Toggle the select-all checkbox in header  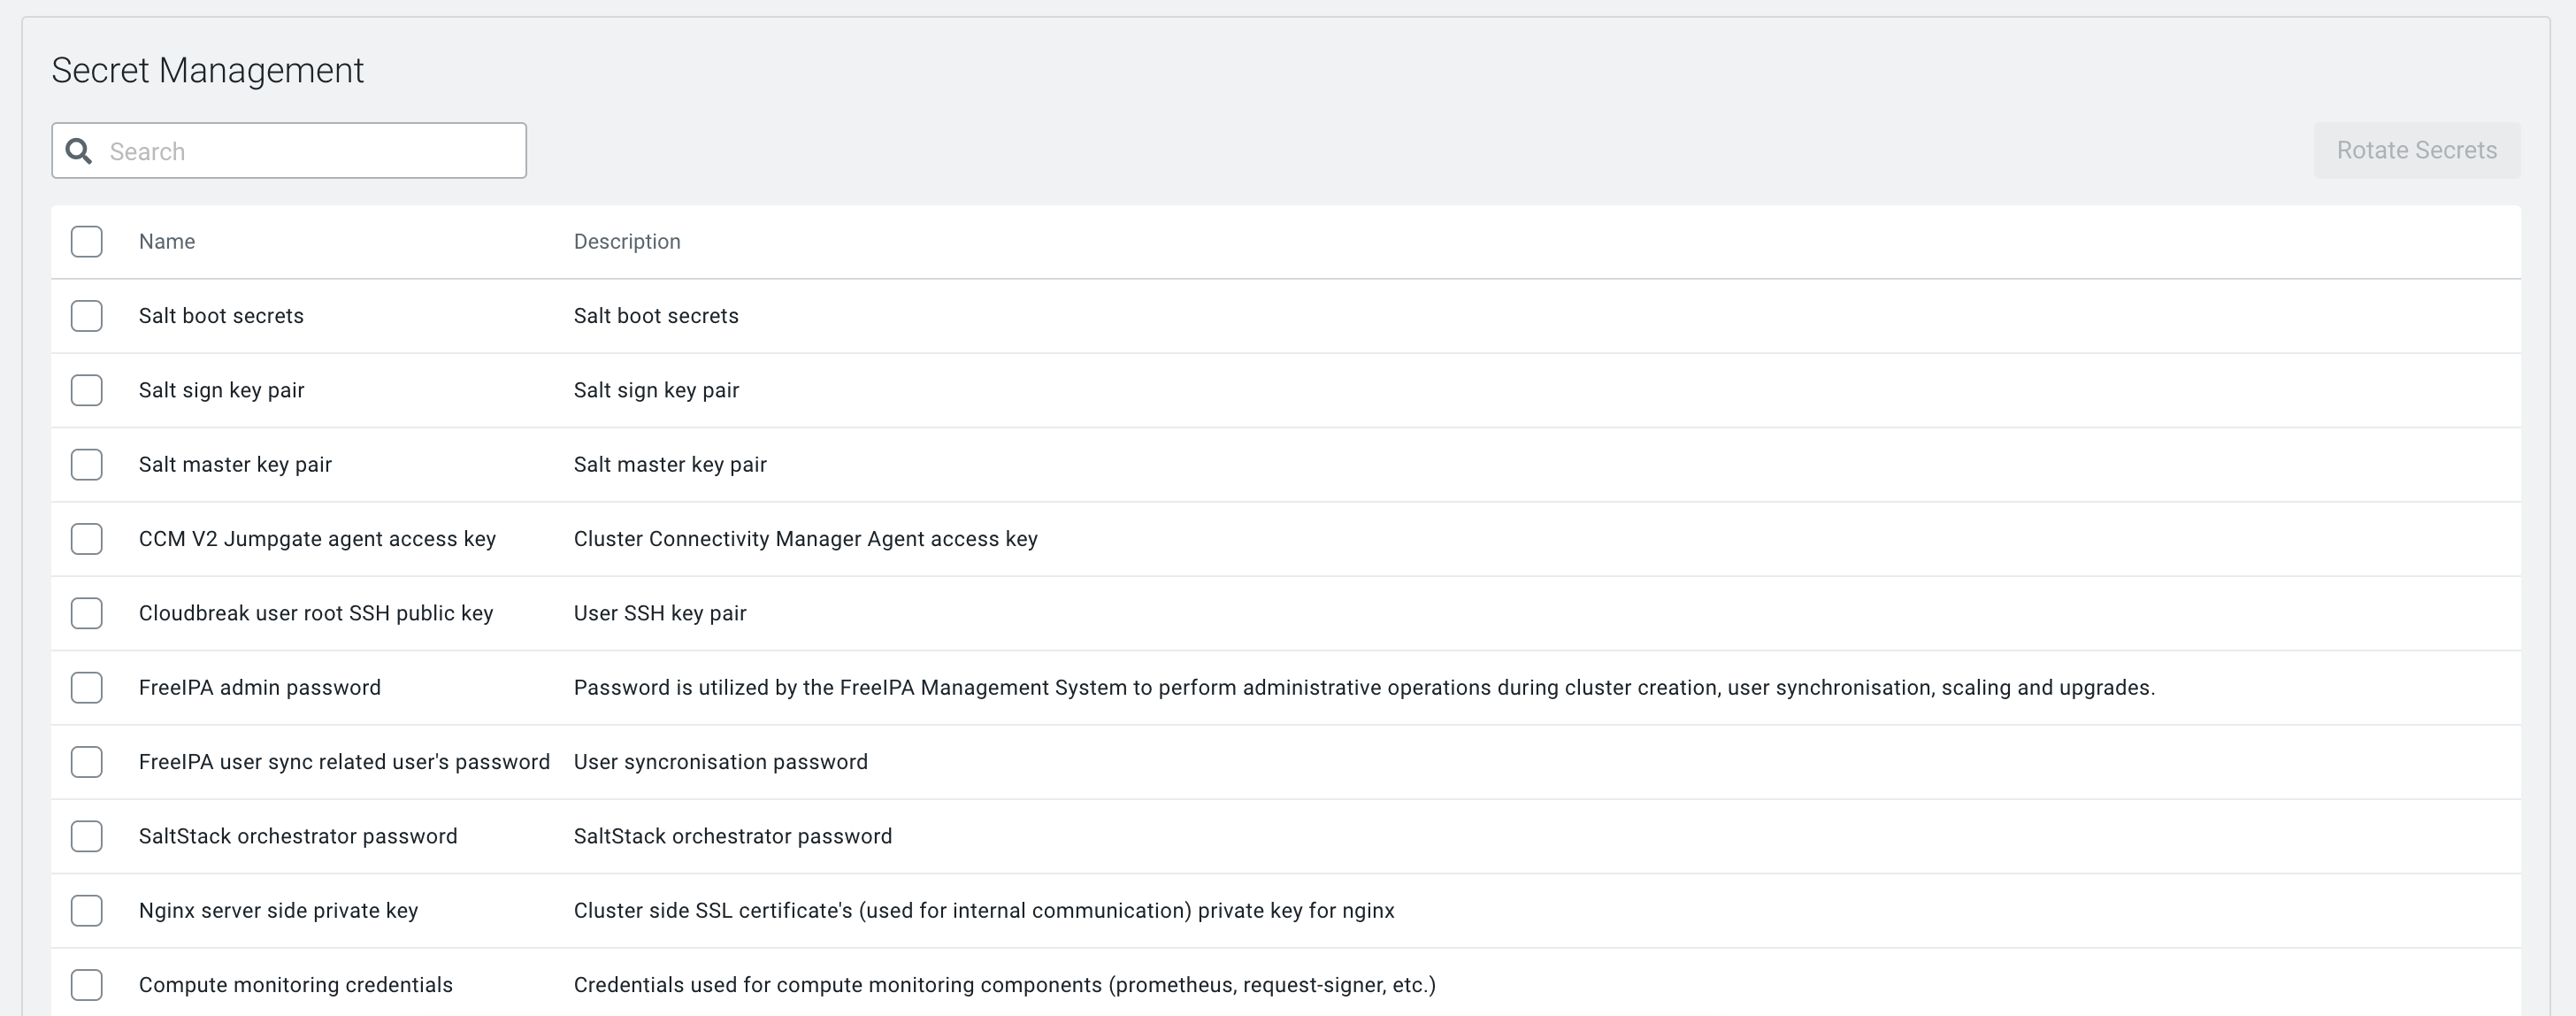click(x=87, y=242)
